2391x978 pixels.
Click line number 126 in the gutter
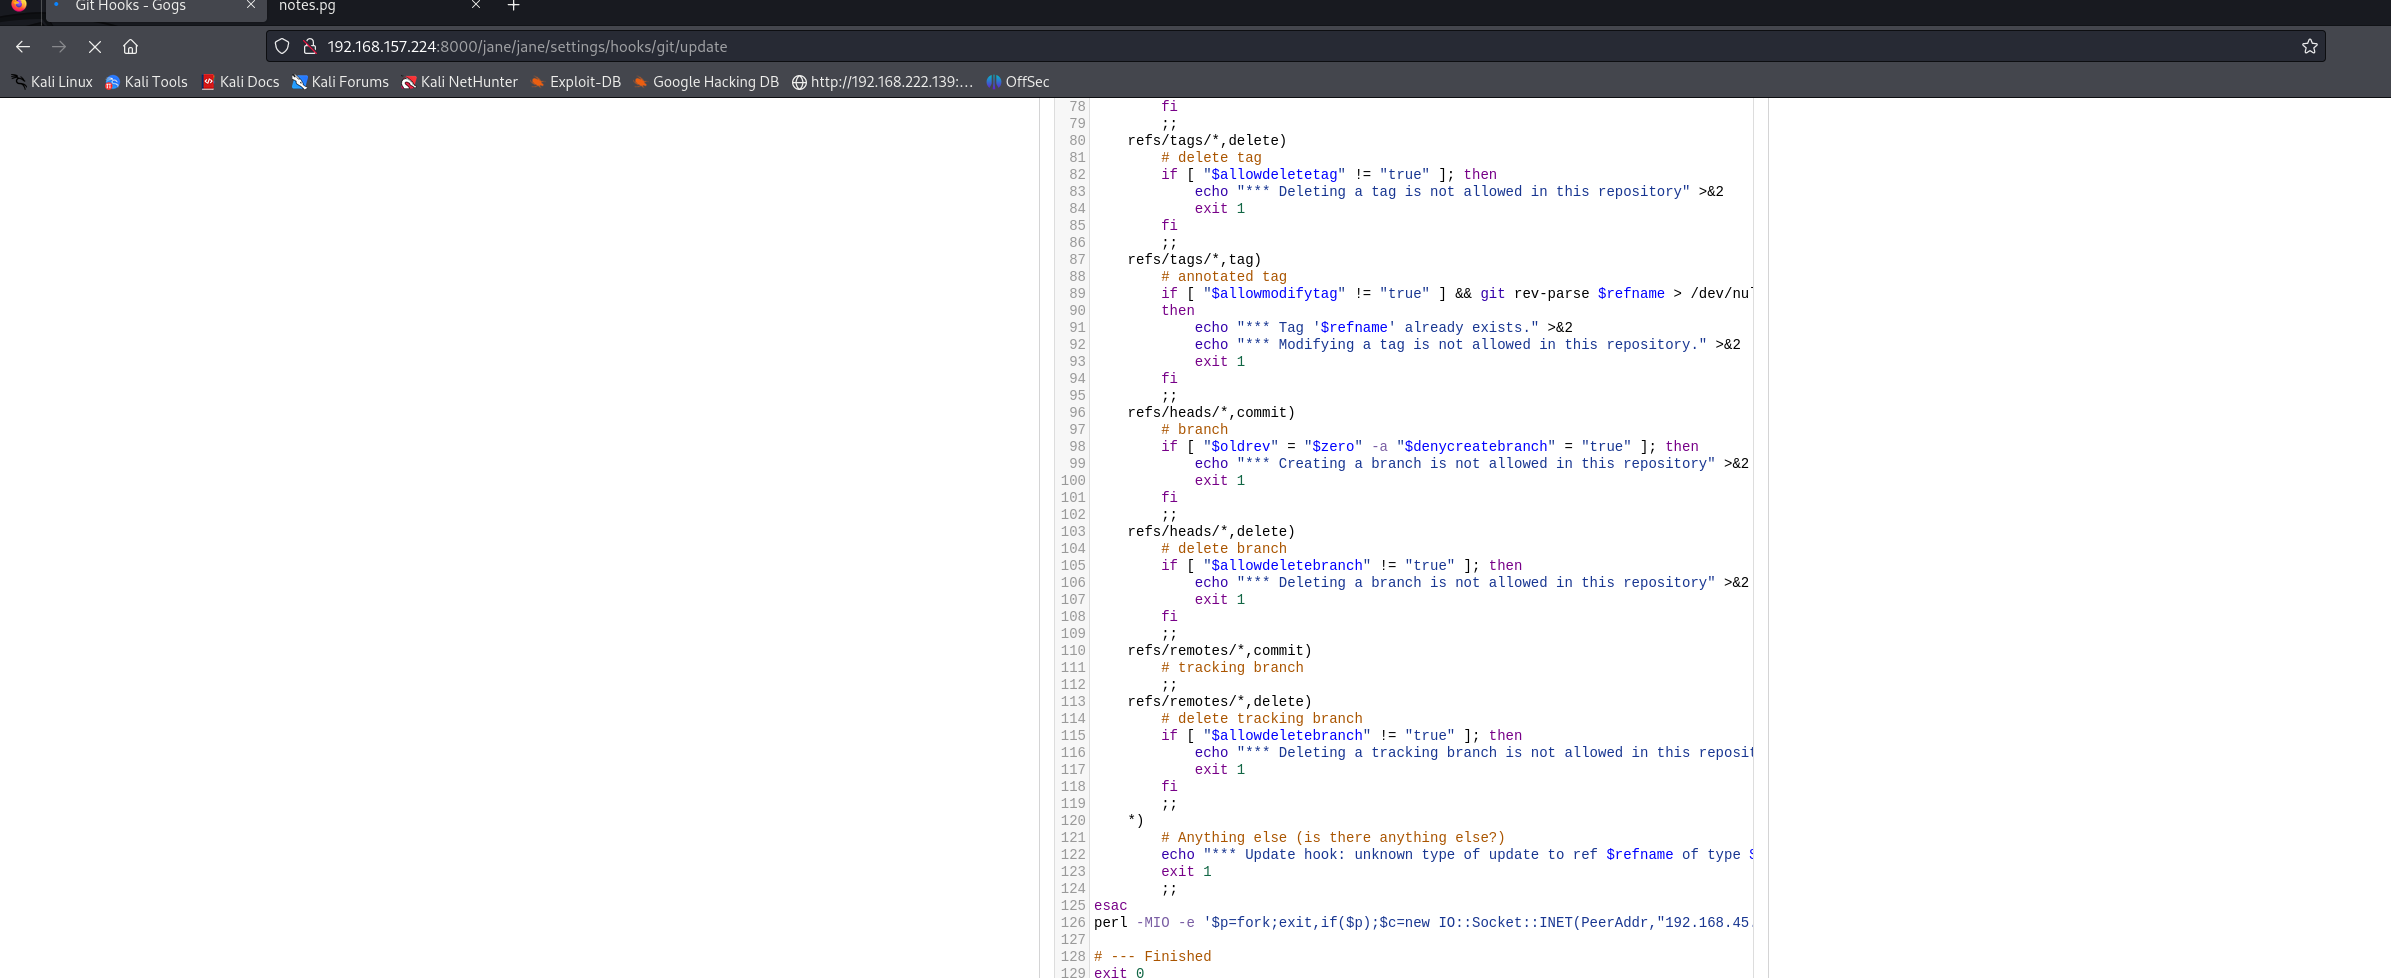coord(1073,923)
